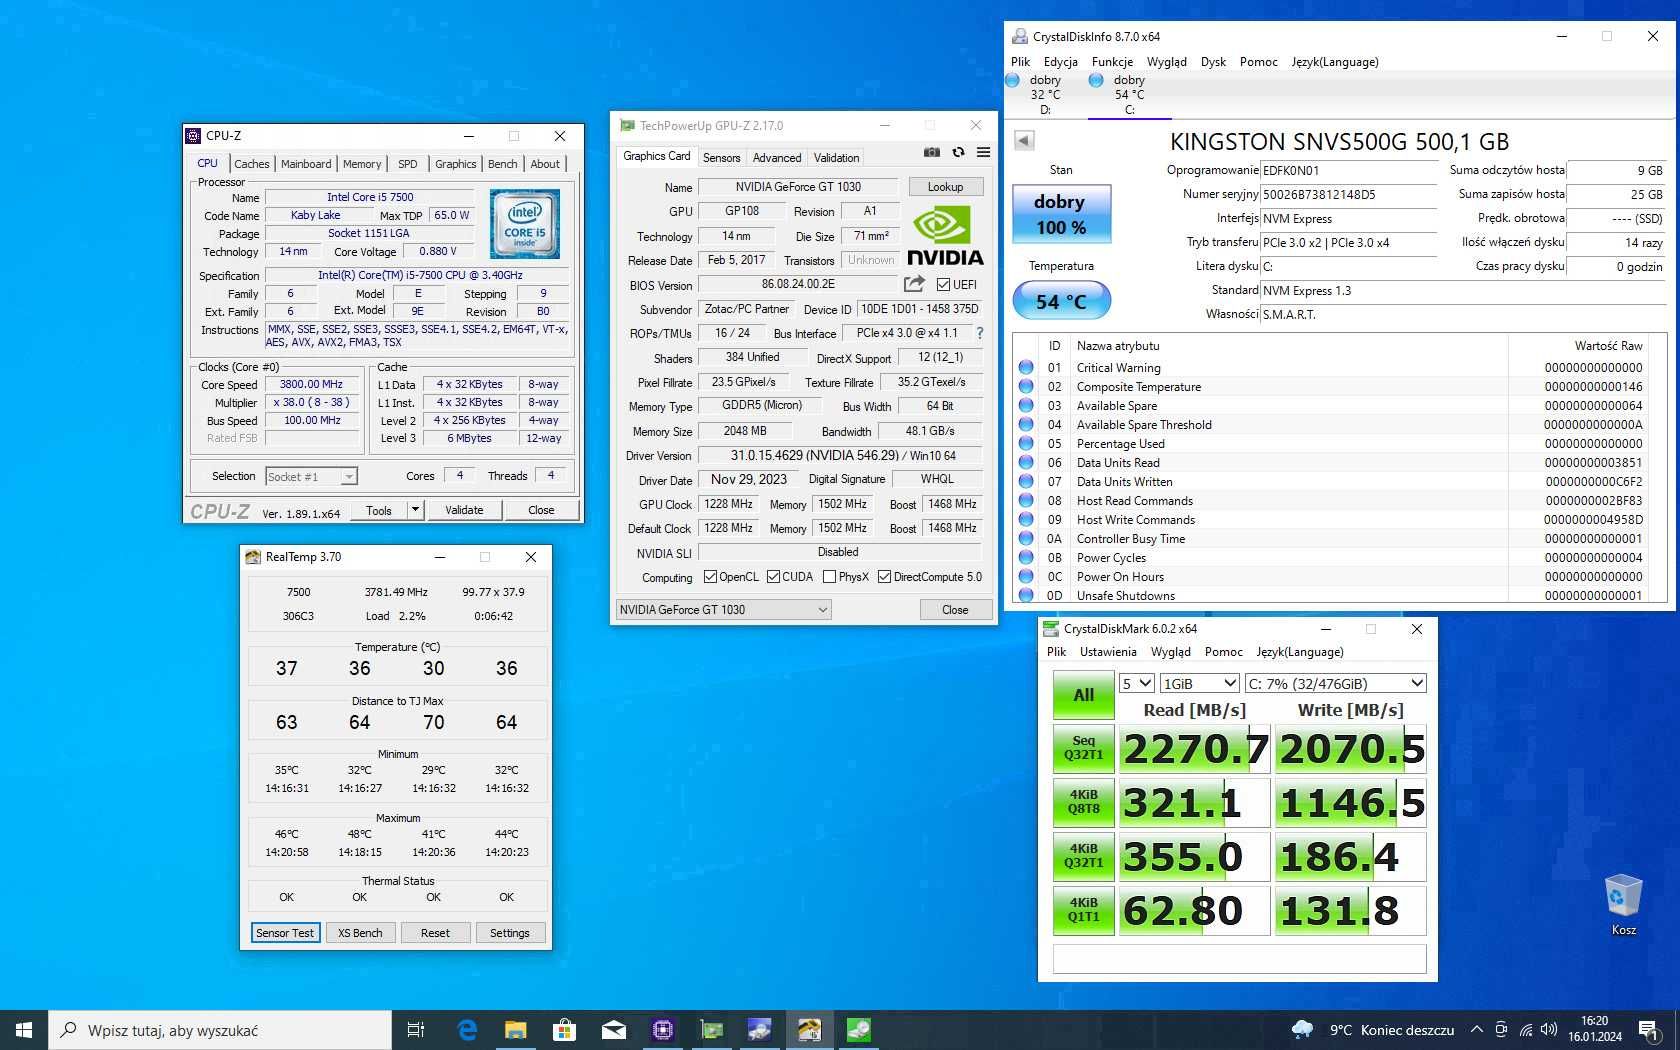The width and height of the screenshot is (1680, 1050).
Task: Select disk D: status icon in CrystalDiskInfo
Action: (x=1013, y=80)
